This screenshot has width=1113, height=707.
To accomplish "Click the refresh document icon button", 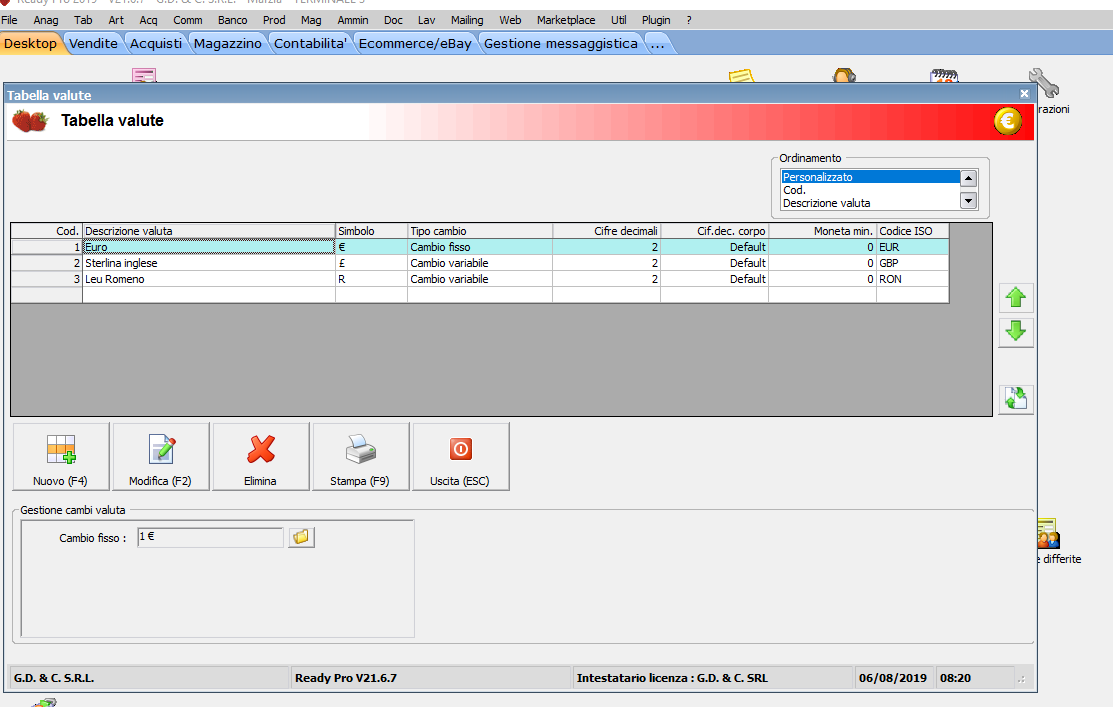I will (x=1016, y=399).
